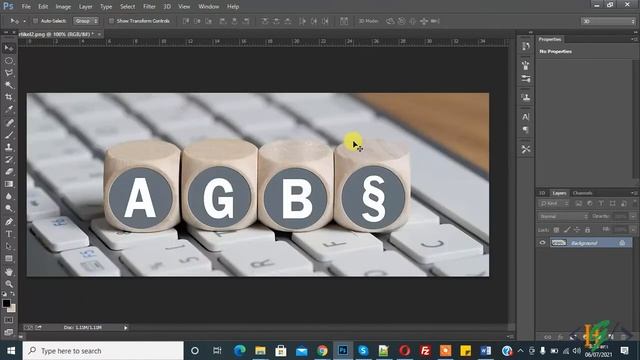
Task: Select the Rectangle shape tool
Action: click(9, 259)
